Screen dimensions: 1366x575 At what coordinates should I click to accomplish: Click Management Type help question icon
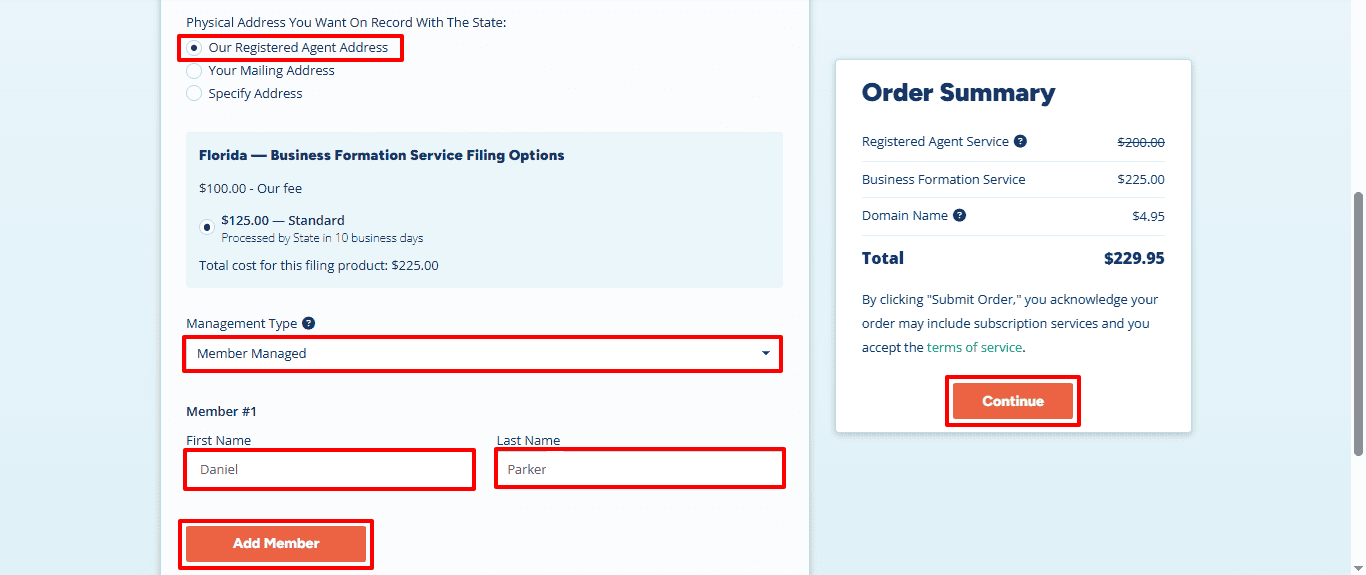[x=309, y=323]
